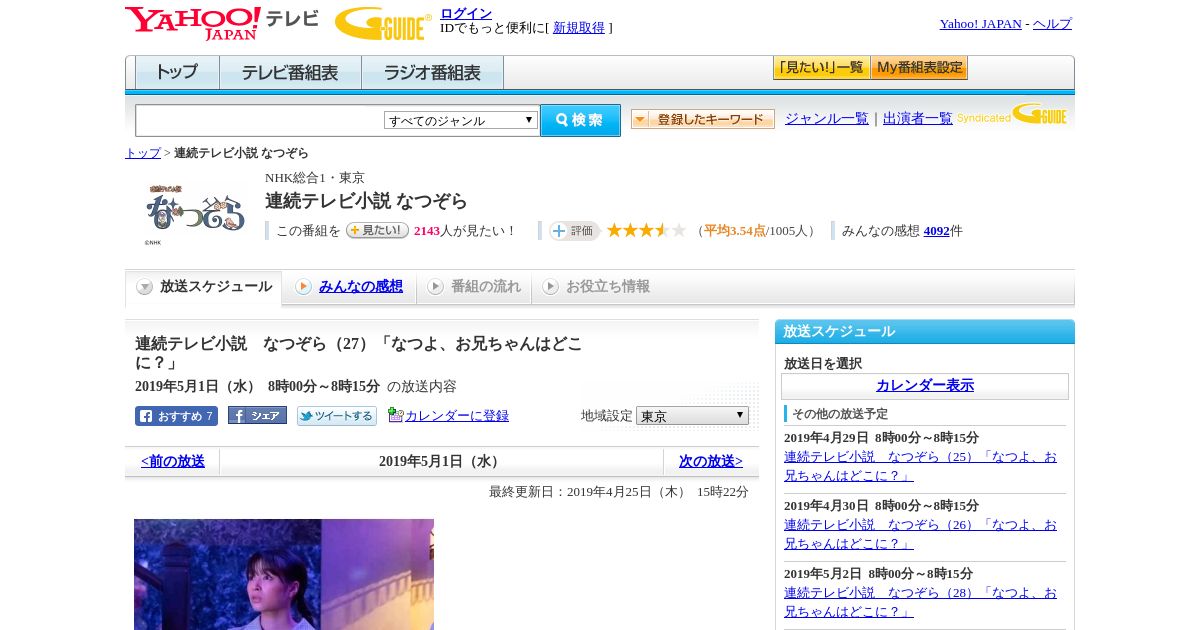Screen dimensions: 1200x630
Task: Go to the トップ navigation tab
Action: tap(177, 72)
